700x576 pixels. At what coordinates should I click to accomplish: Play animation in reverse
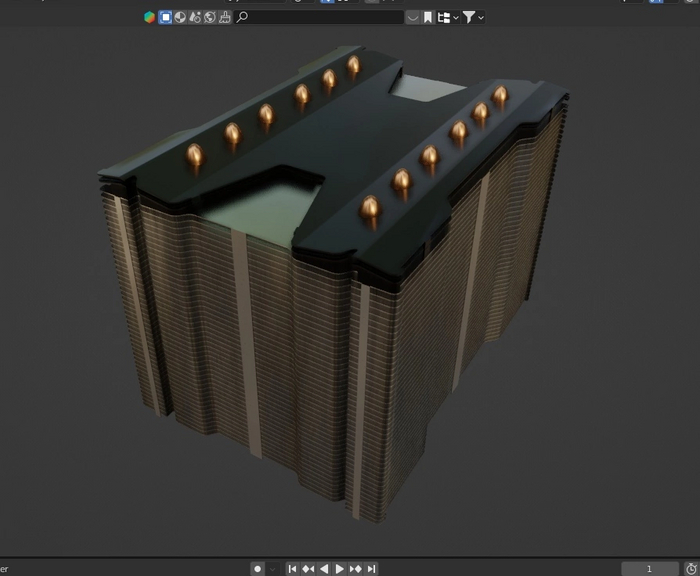[x=324, y=568]
